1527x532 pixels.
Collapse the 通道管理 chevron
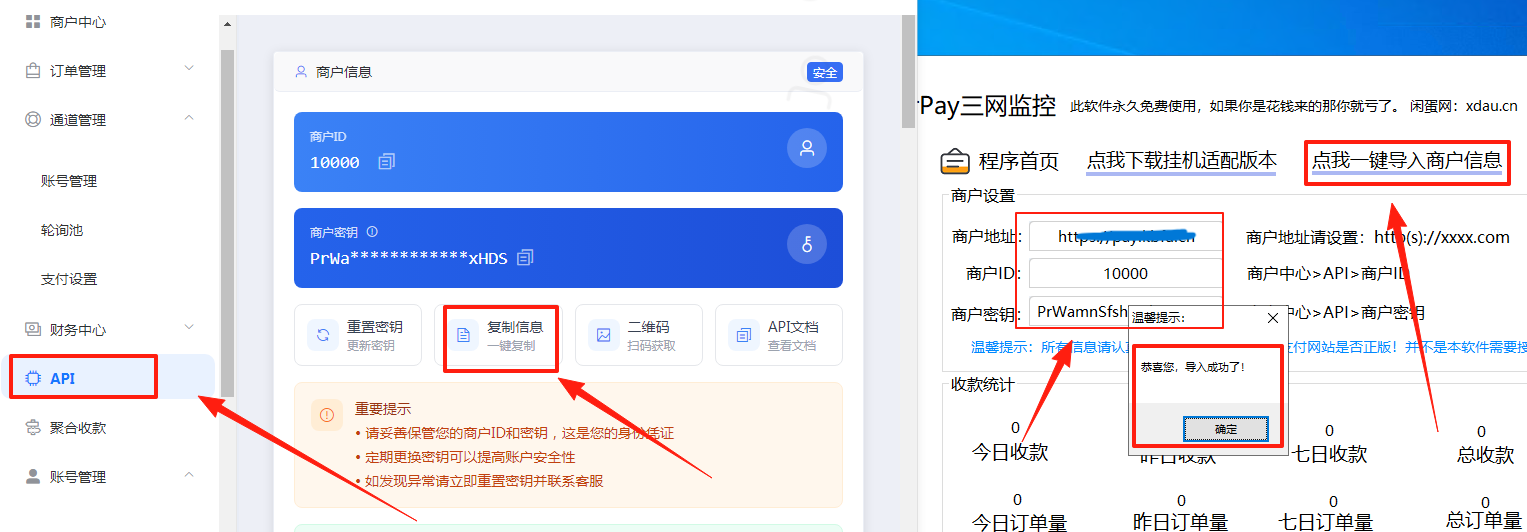(x=189, y=118)
